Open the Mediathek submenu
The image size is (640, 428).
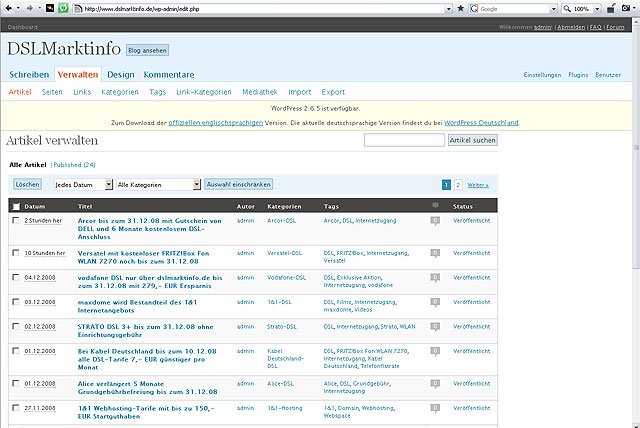[x=260, y=92]
